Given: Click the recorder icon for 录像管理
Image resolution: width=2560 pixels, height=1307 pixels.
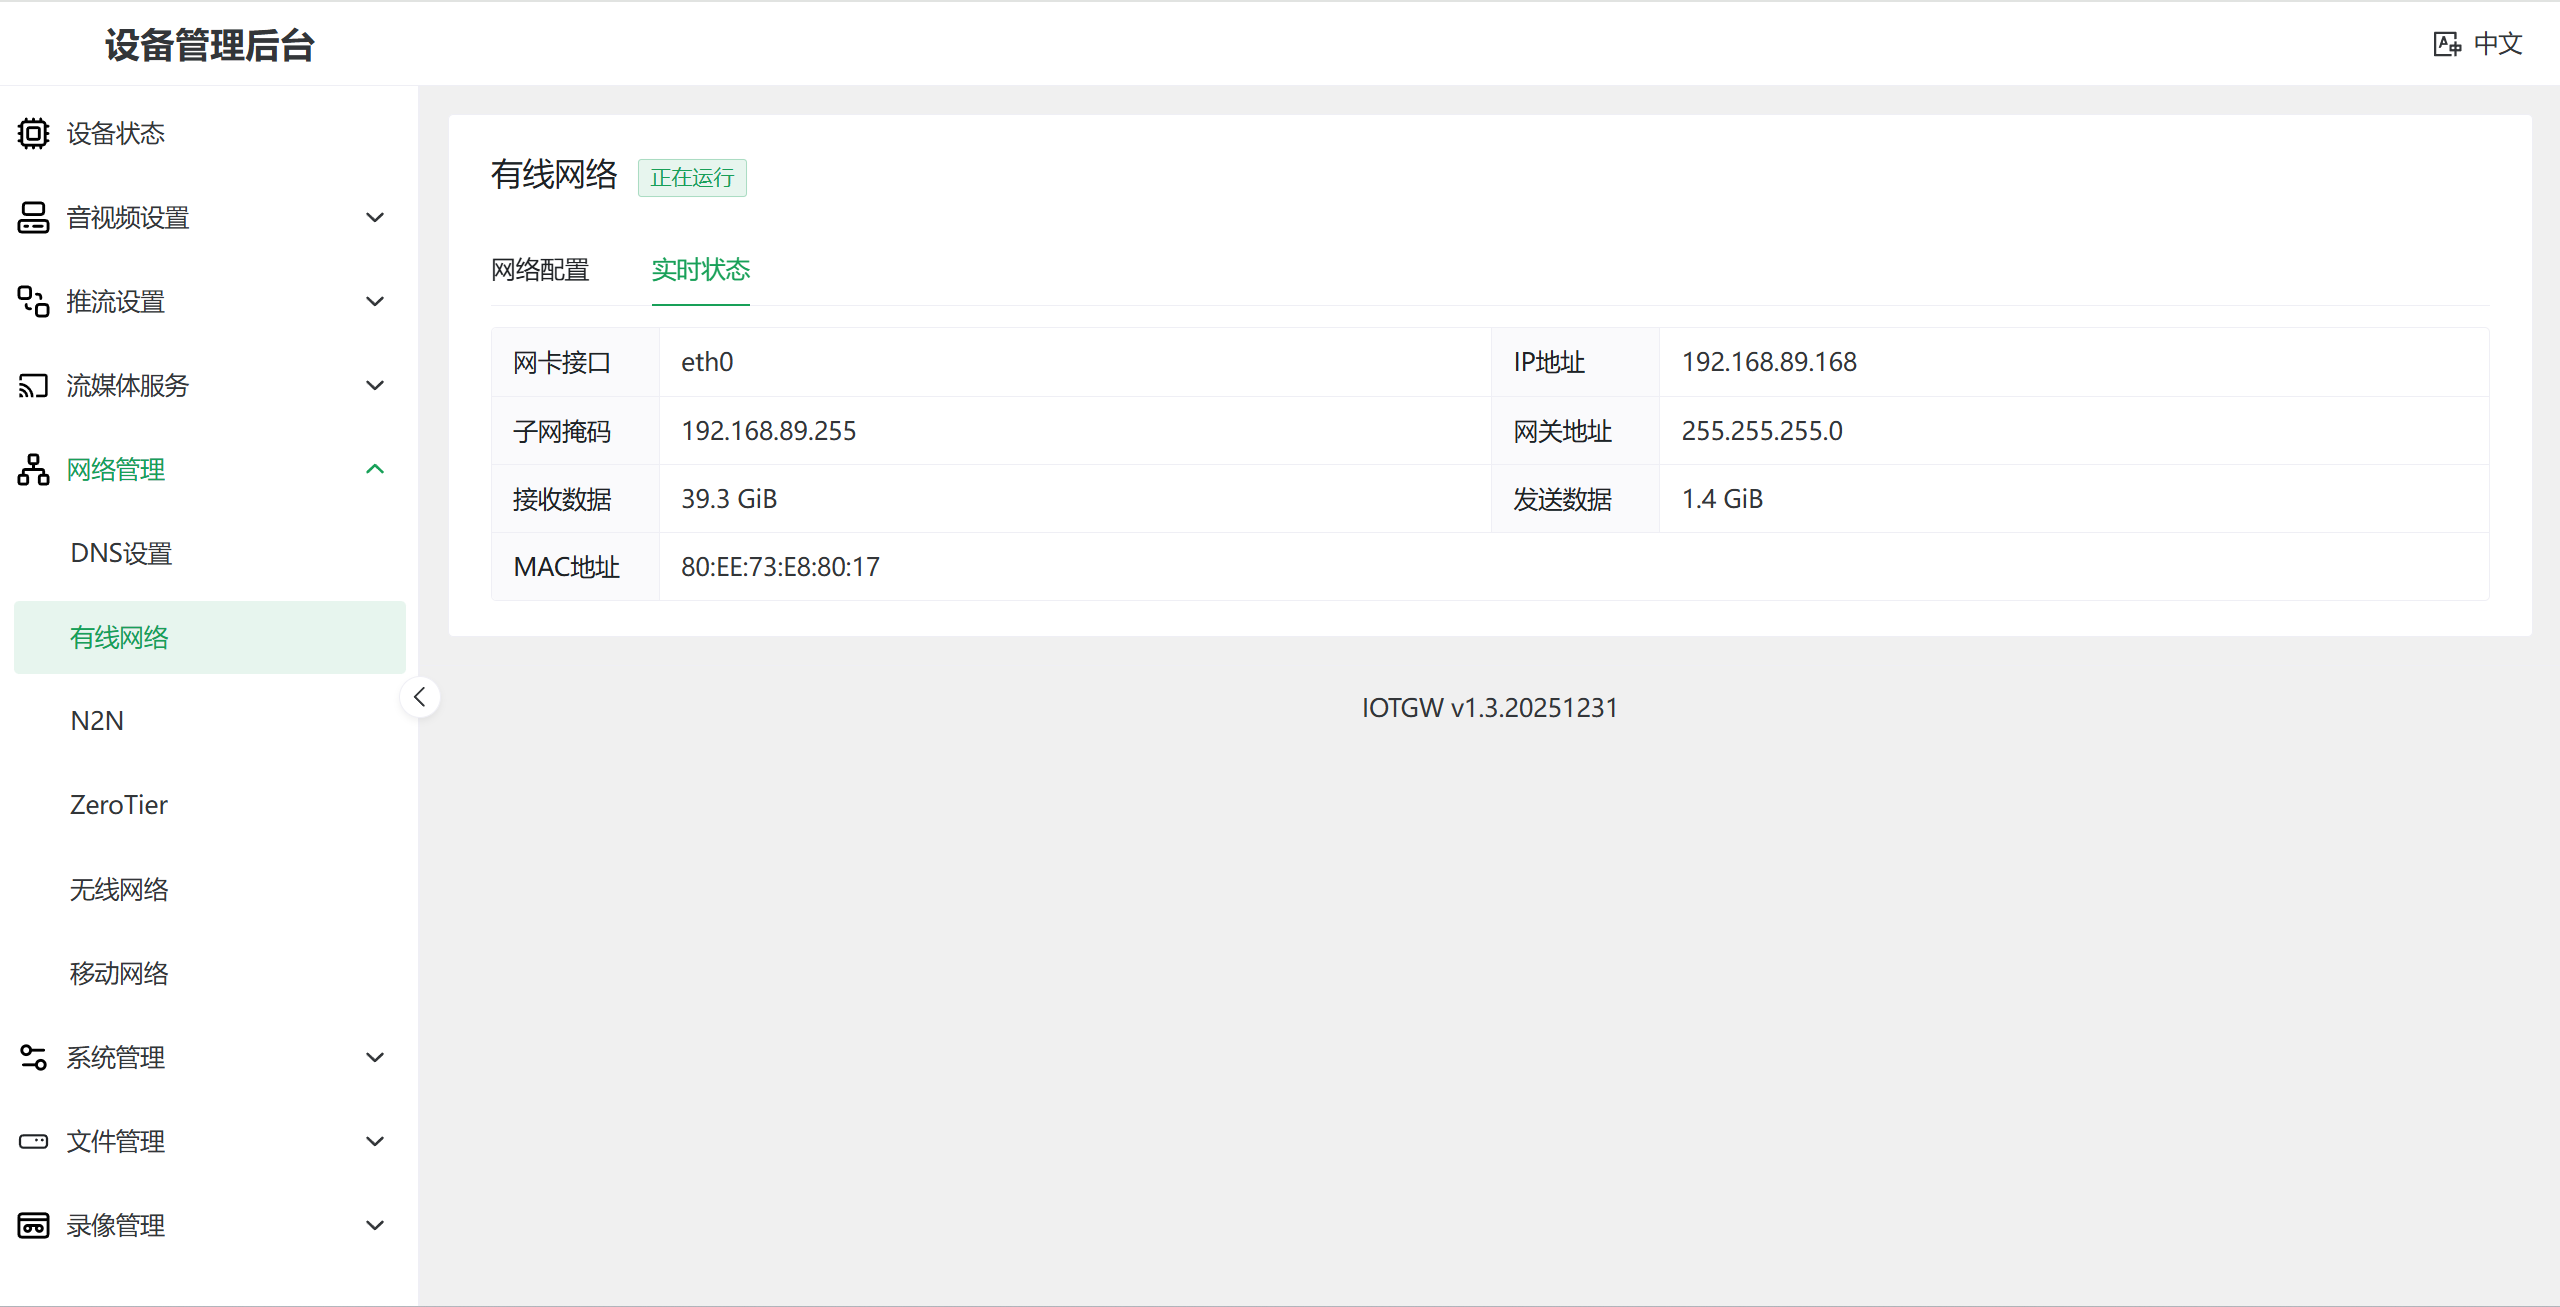Looking at the screenshot, I should (33, 1225).
